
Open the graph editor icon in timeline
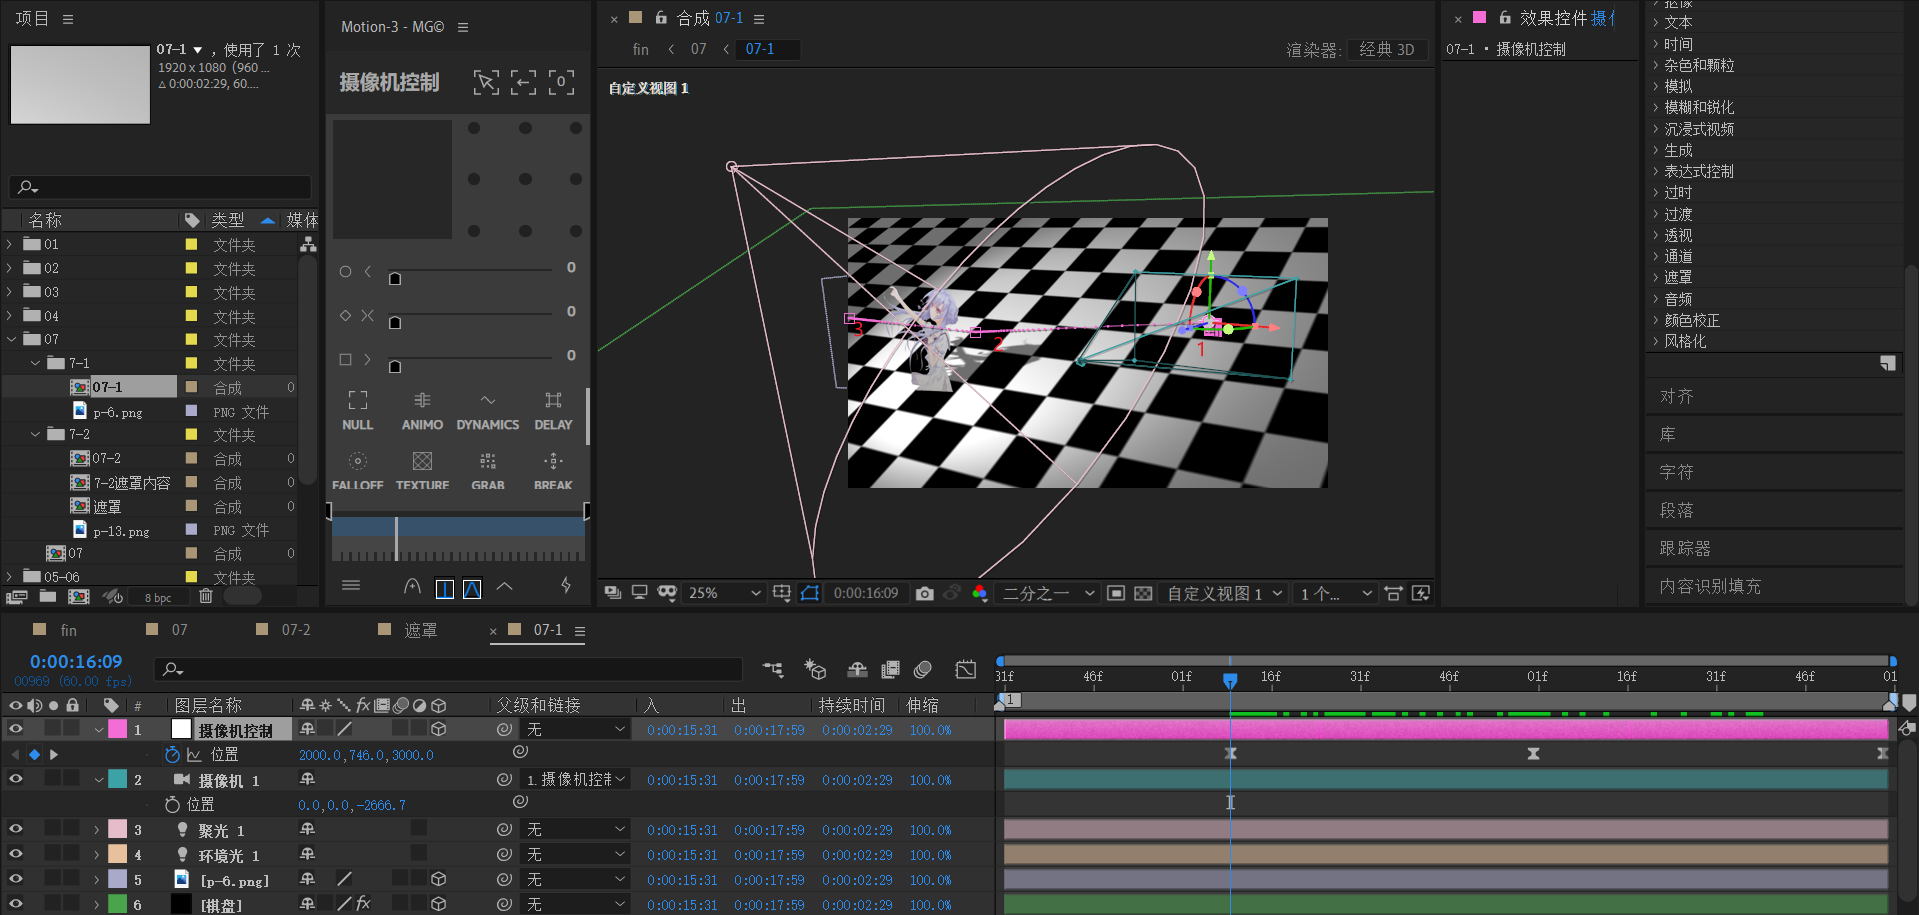click(x=965, y=669)
